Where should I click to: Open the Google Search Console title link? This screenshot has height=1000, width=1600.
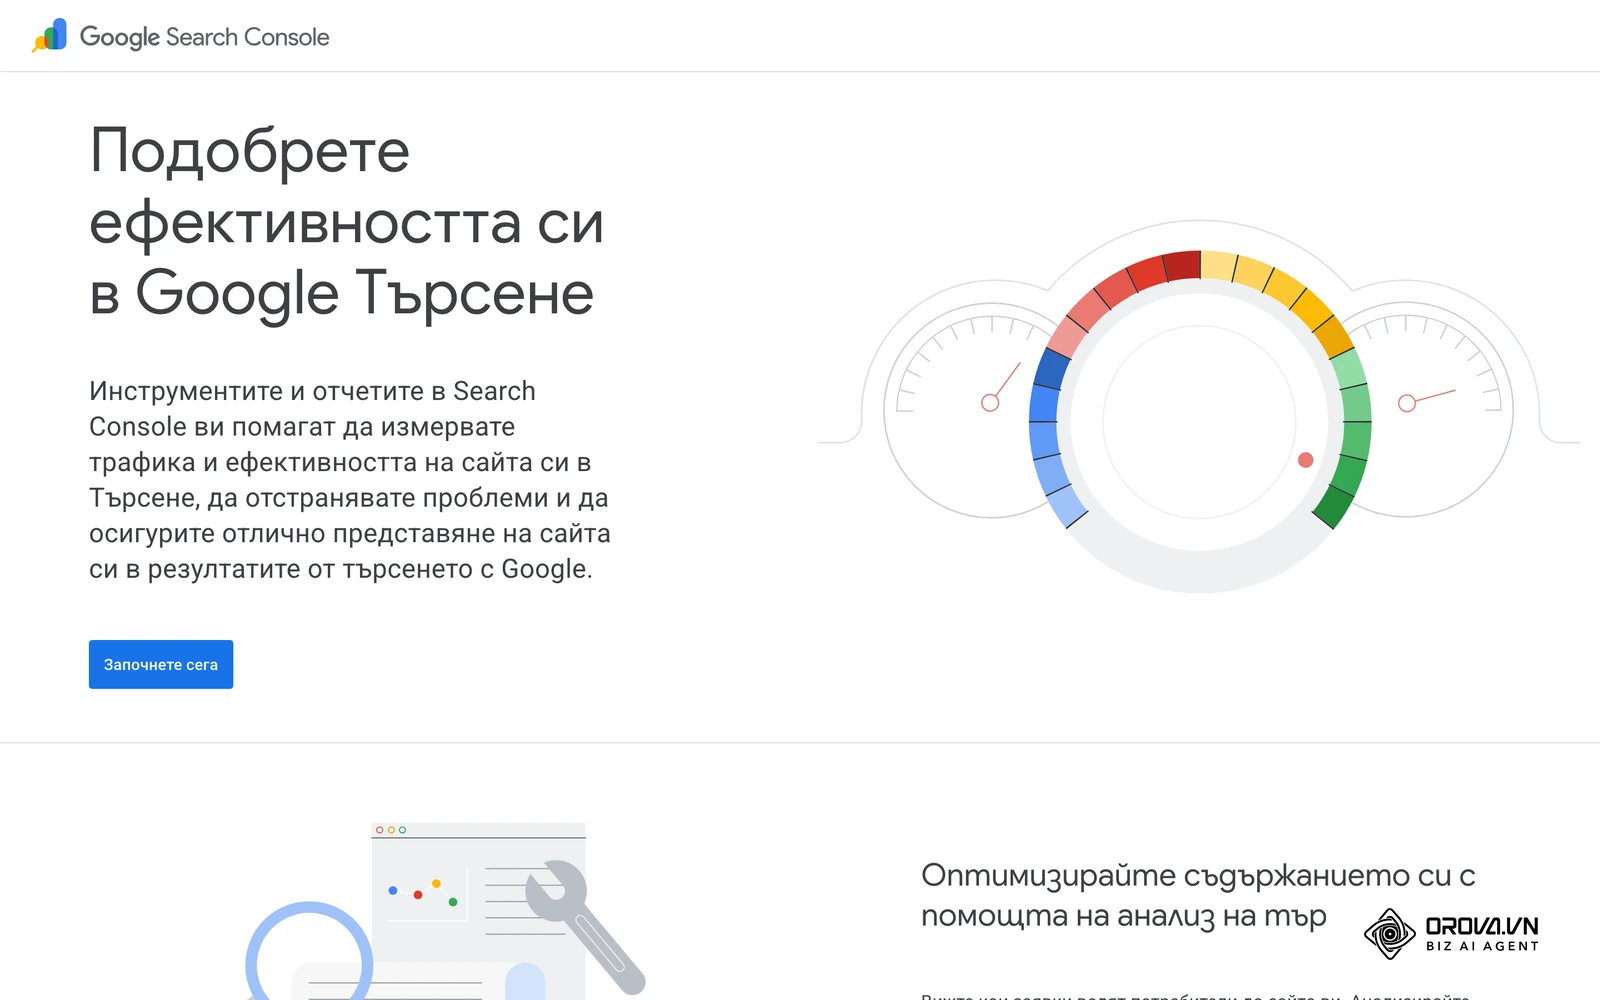pyautogui.click(x=204, y=37)
